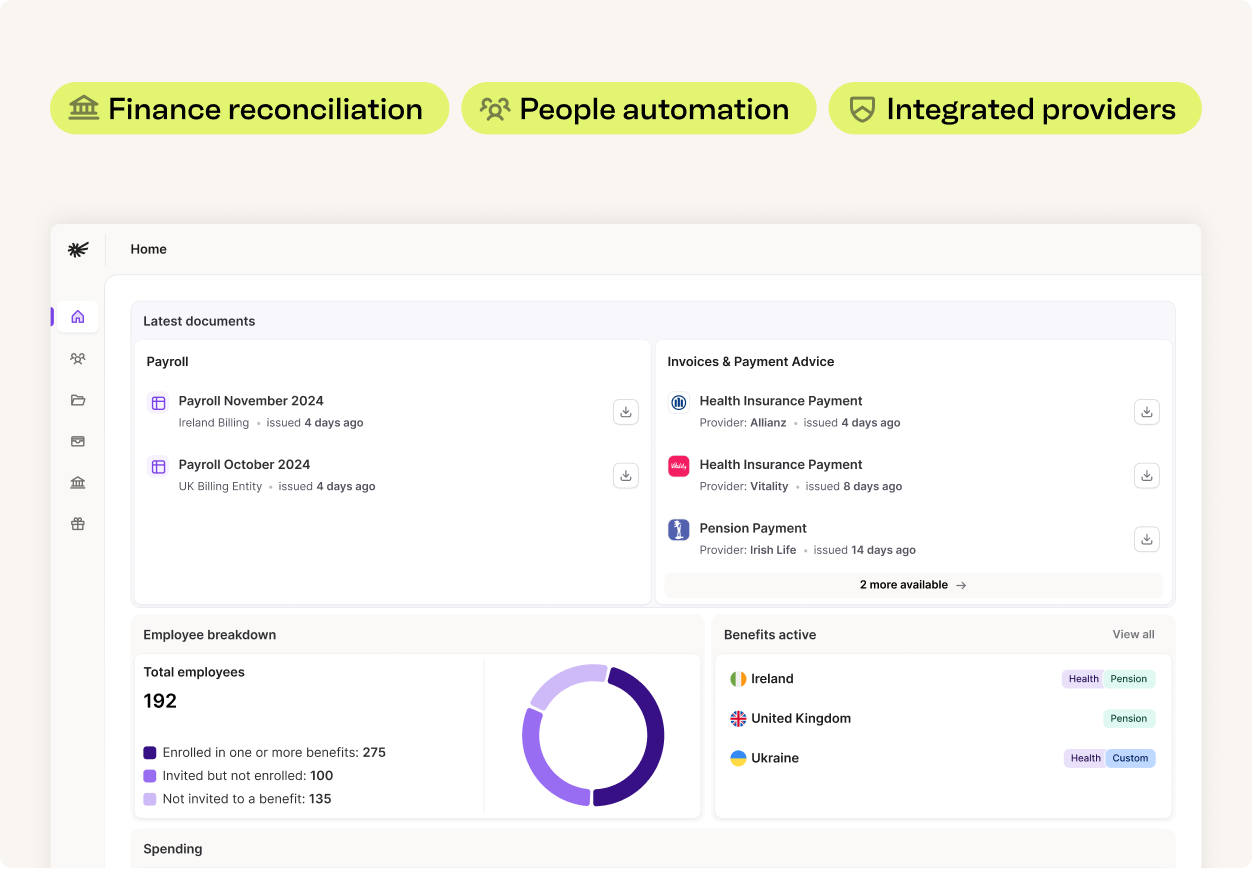Click Ireland's Health tag
This screenshot has width=1252, height=869.
coord(1084,679)
